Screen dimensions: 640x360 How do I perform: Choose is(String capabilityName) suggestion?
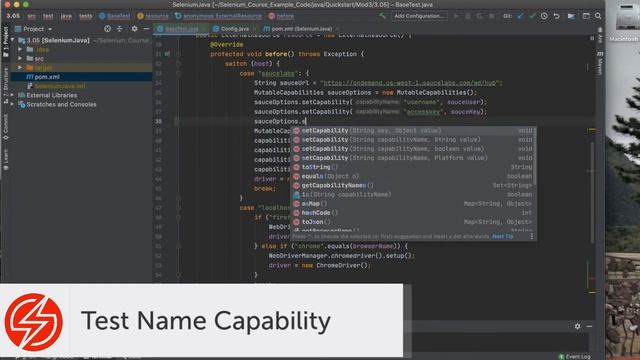[x=413, y=194]
